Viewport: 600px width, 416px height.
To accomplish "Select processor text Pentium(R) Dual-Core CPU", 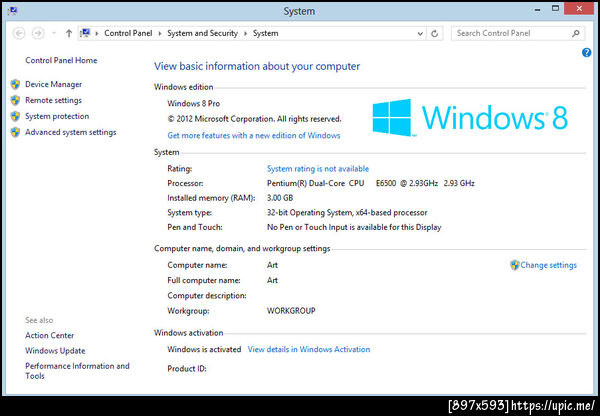I will (x=316, y=183).
